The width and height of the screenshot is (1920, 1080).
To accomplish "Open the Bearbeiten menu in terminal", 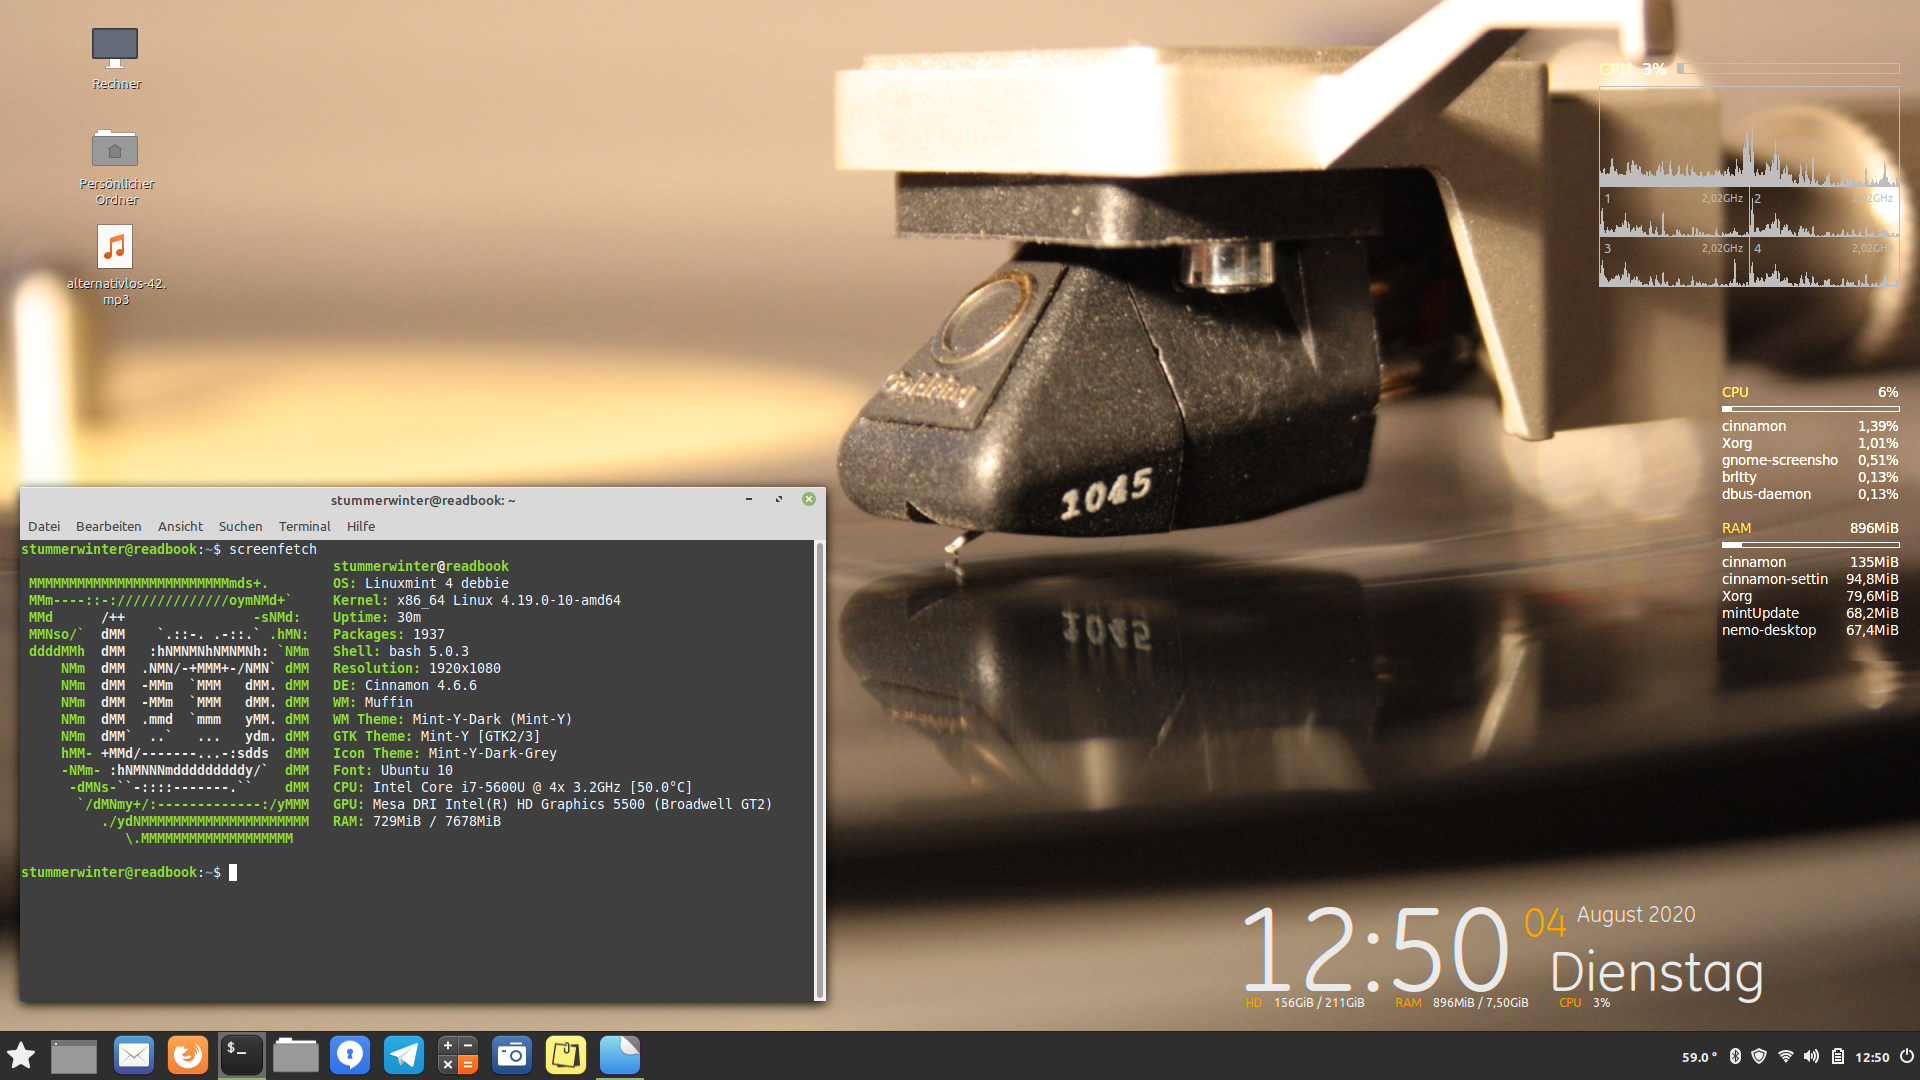I will click(x=109, y=526).
